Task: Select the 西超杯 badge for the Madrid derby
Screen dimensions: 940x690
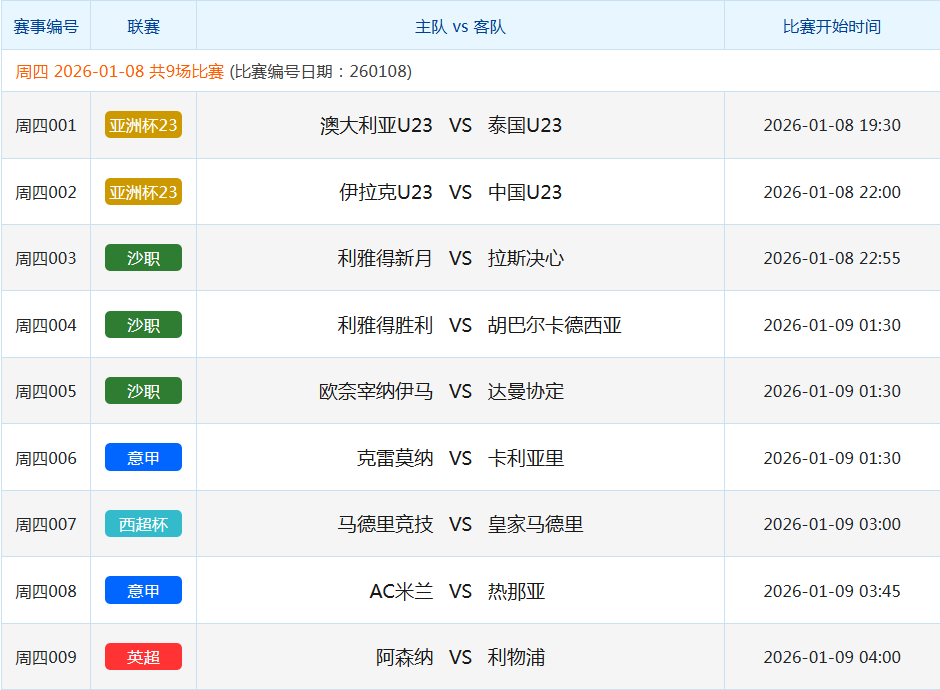Action: point(143,523)
